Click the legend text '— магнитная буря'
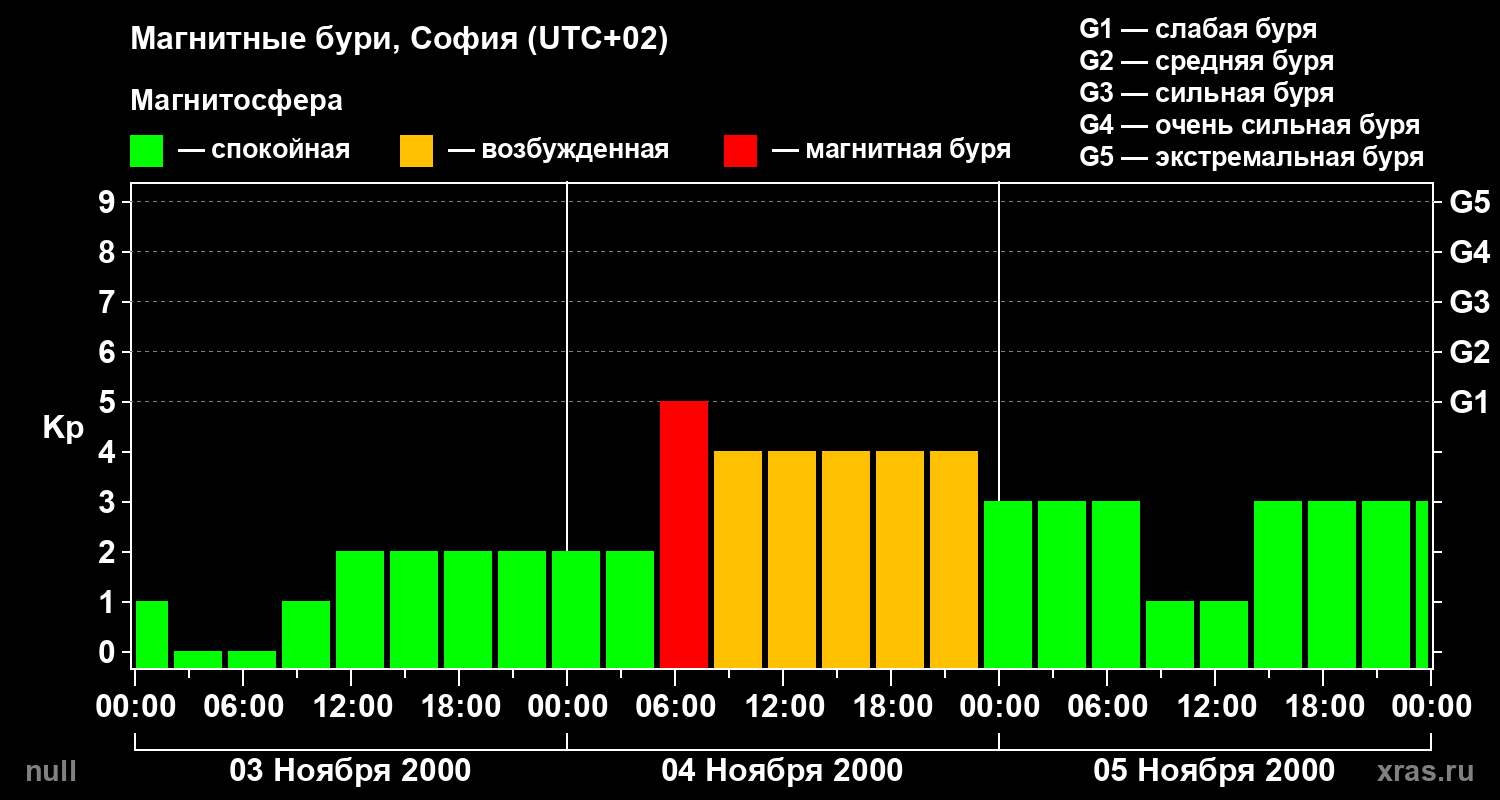The height and width of the screenshot is (800, 1500). 891,150
